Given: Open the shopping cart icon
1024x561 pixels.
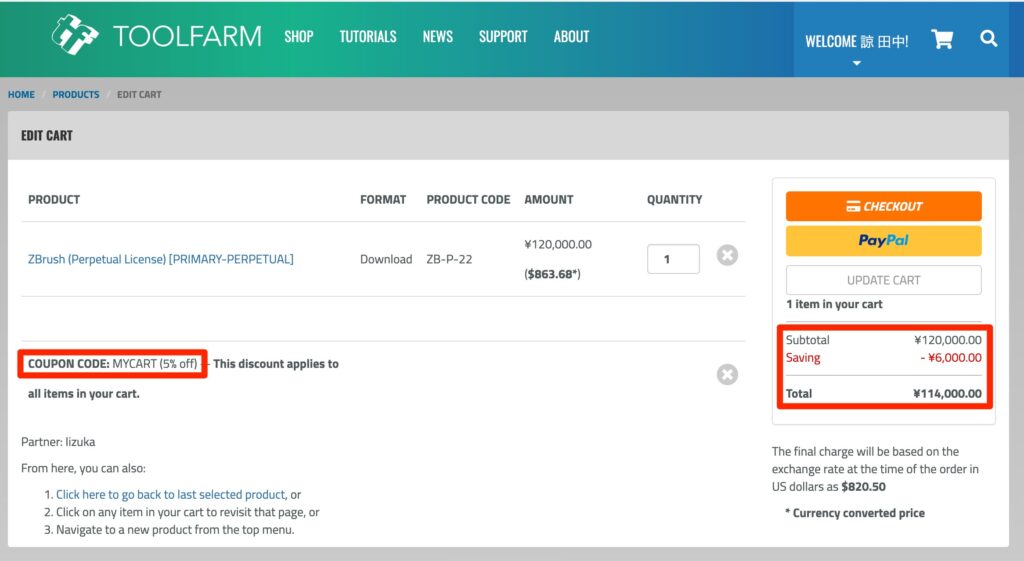Looking at the screenshot, I should (942, 39).
